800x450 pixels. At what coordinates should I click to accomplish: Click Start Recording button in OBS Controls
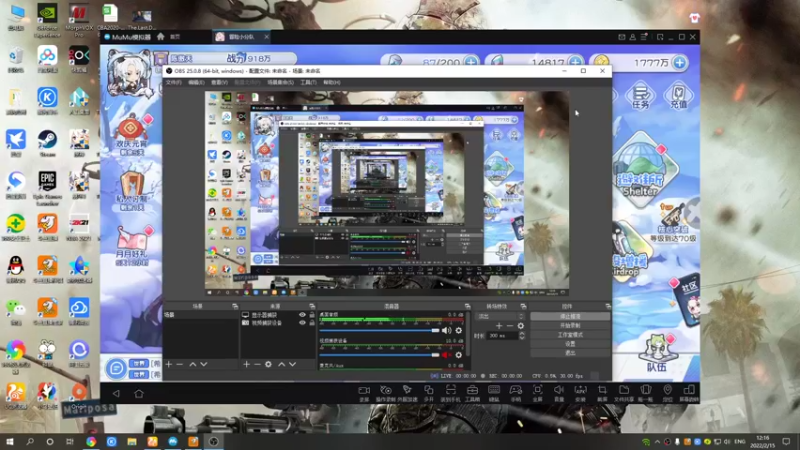click(x=570, y=326)
